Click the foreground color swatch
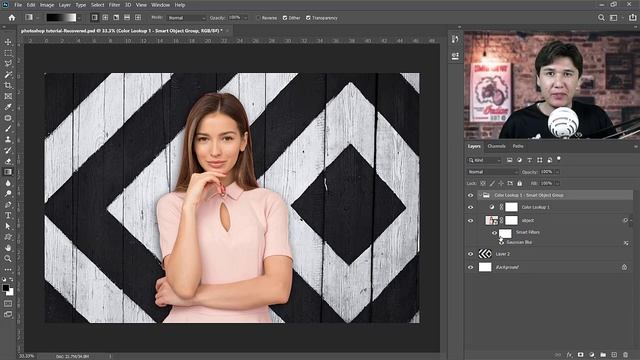 click(6, 288)
